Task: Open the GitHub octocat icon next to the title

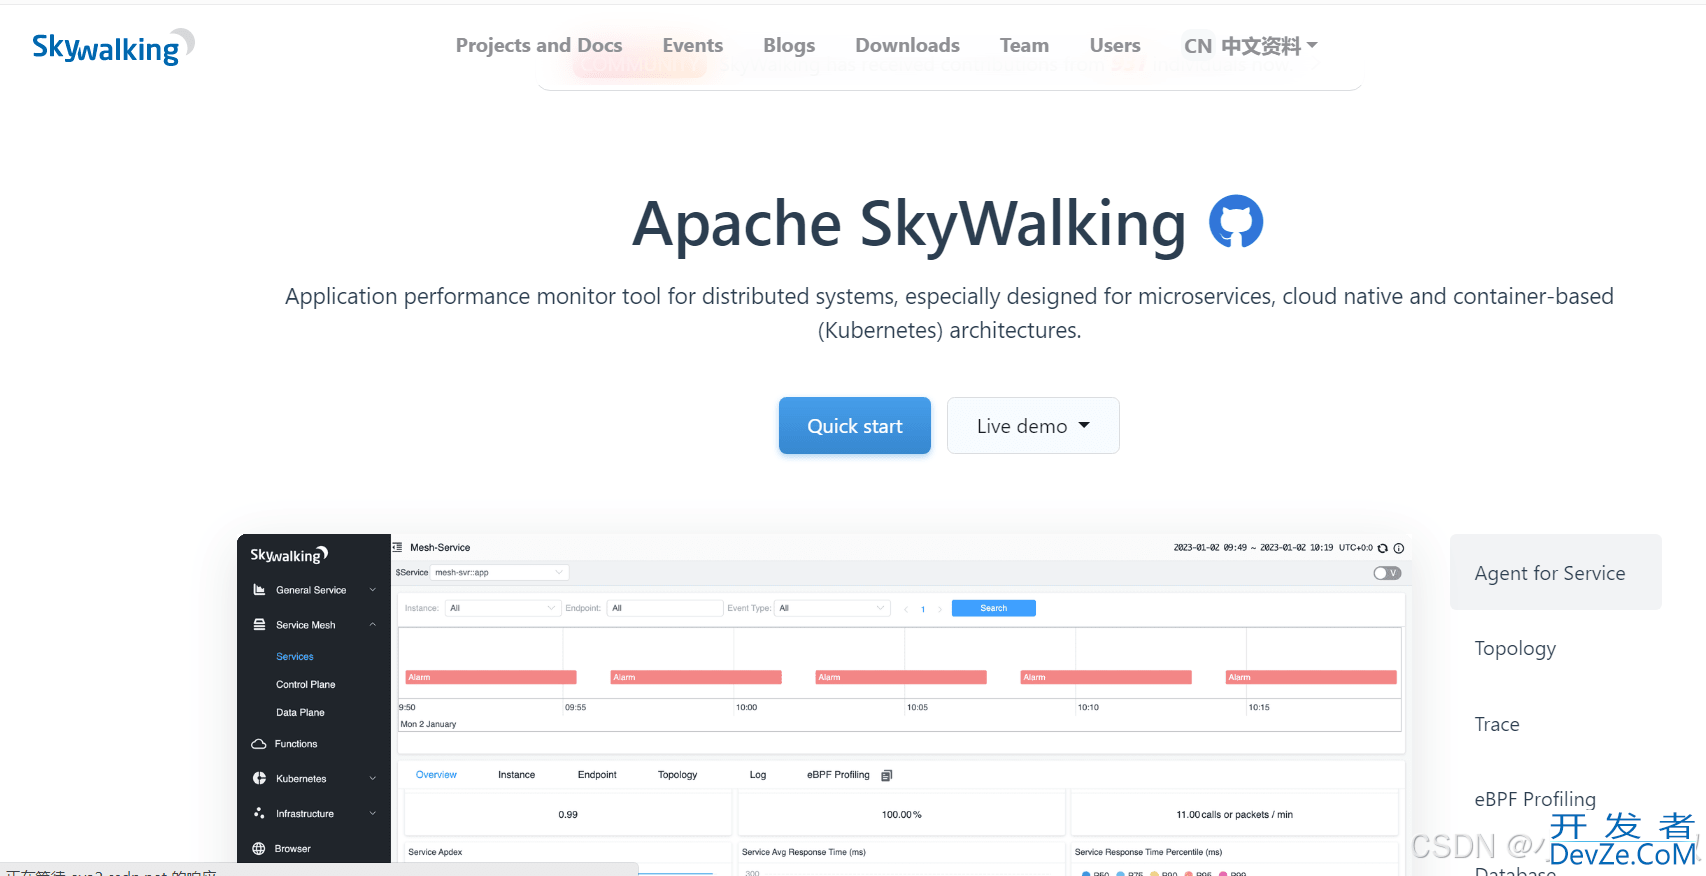Action: tap(1236, 222)
